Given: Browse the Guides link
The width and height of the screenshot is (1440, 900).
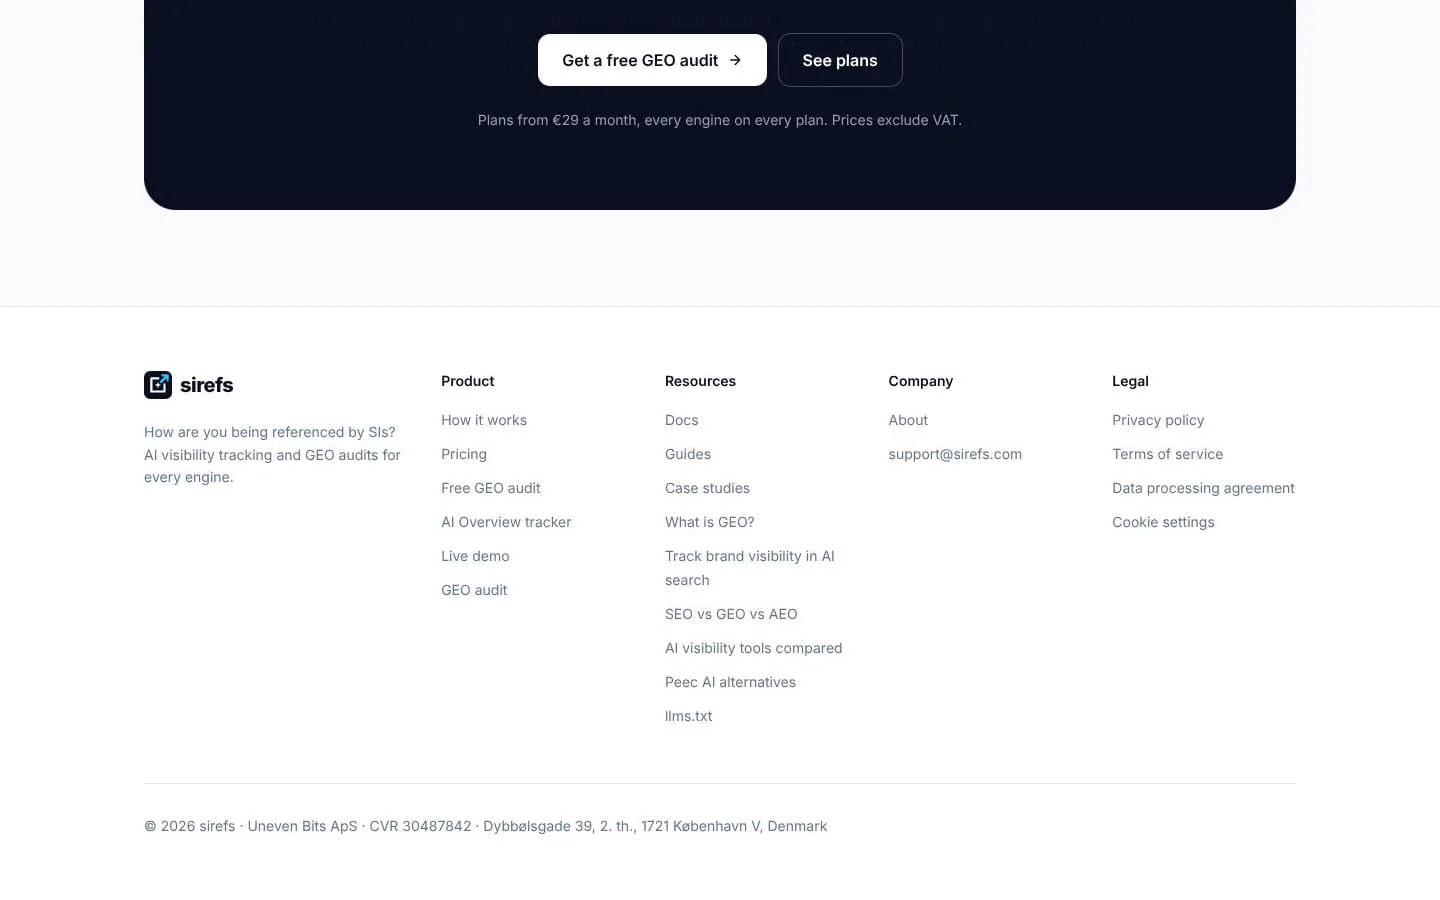Looking at the screenshot, I should [688, 454].
